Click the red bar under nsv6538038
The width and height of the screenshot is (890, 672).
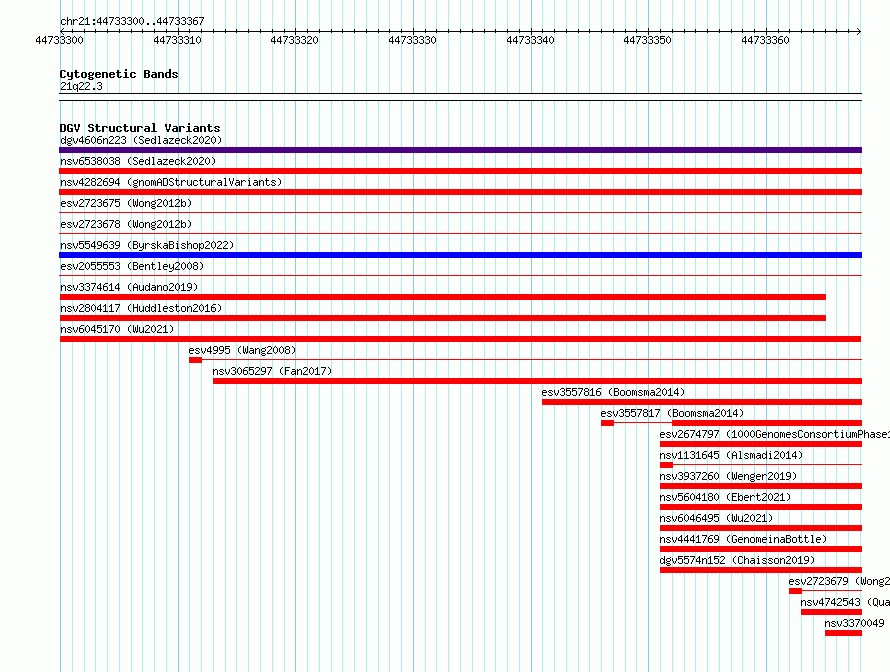tap(460, 171)
